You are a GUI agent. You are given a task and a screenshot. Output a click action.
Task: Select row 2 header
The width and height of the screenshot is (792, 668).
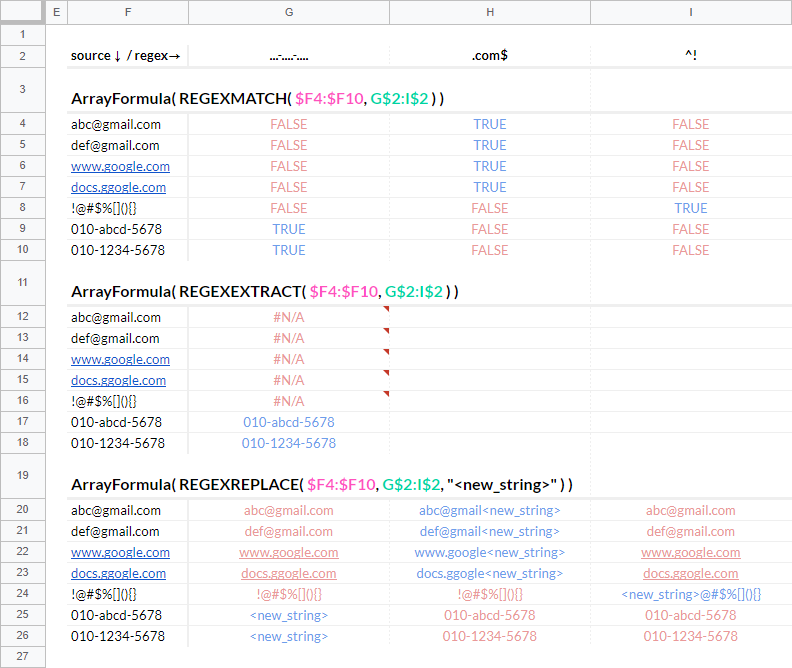tap(22, 56)
